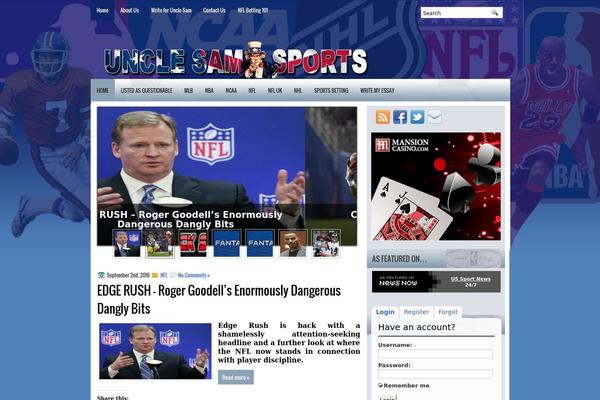
Task: Click the main Roger Goodell slider image
Action: coord(201,157)
